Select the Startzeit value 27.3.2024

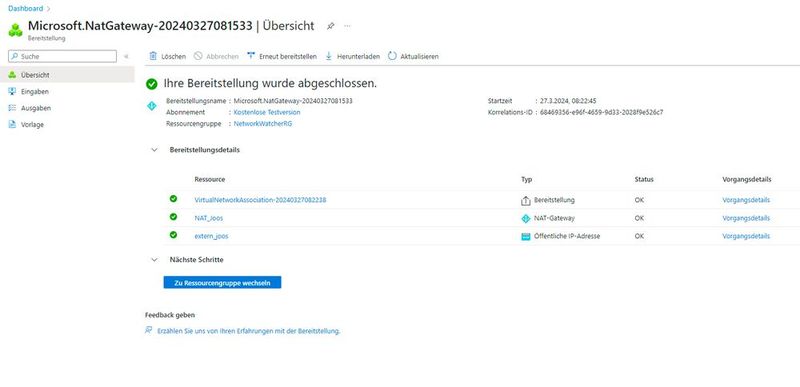[567, 101]
